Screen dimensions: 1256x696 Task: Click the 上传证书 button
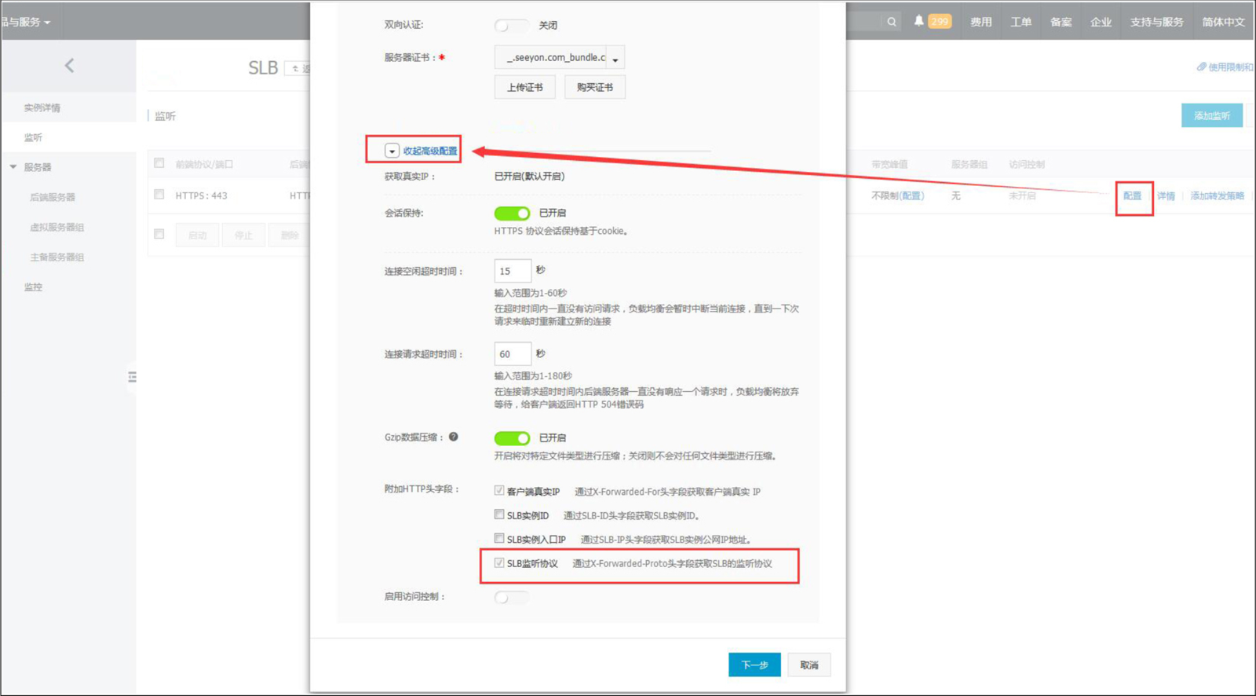525,87
